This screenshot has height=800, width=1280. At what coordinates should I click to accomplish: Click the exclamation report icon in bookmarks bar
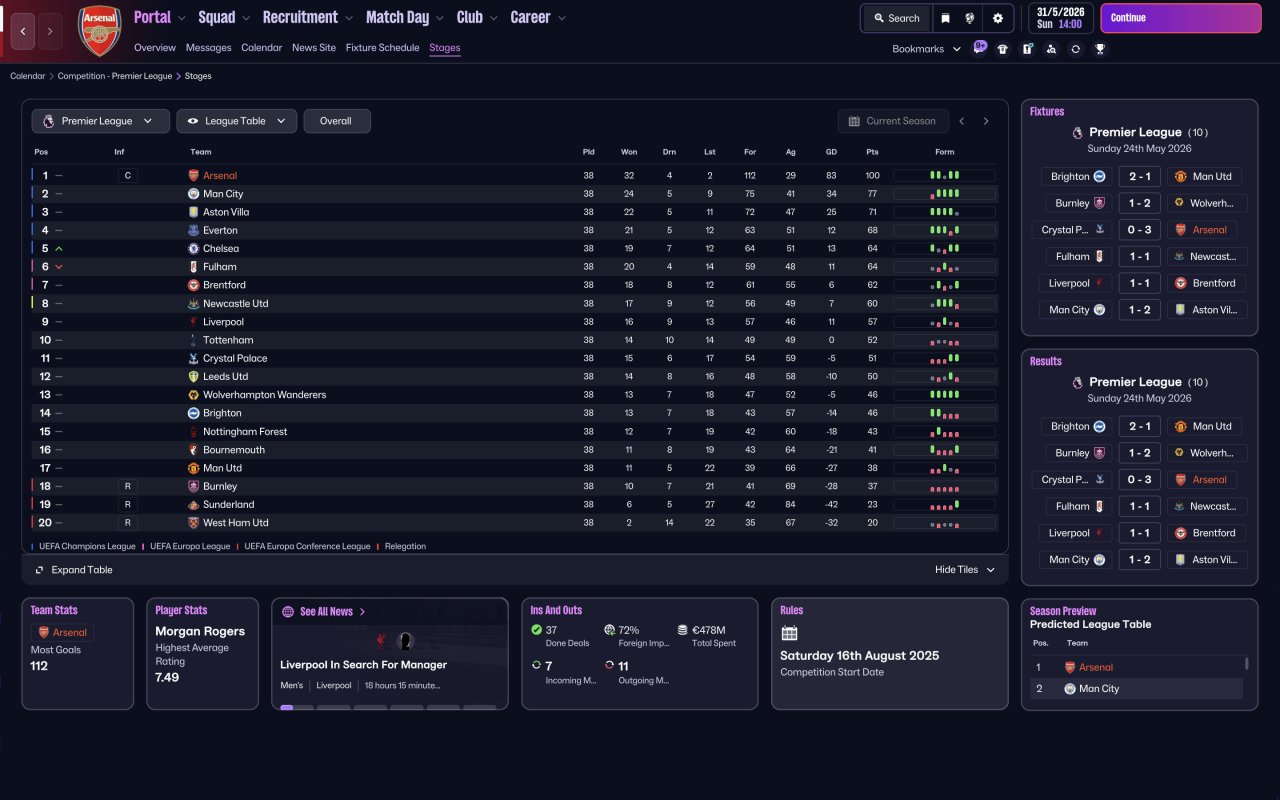pyautogui.click(x=1027, y=49)
